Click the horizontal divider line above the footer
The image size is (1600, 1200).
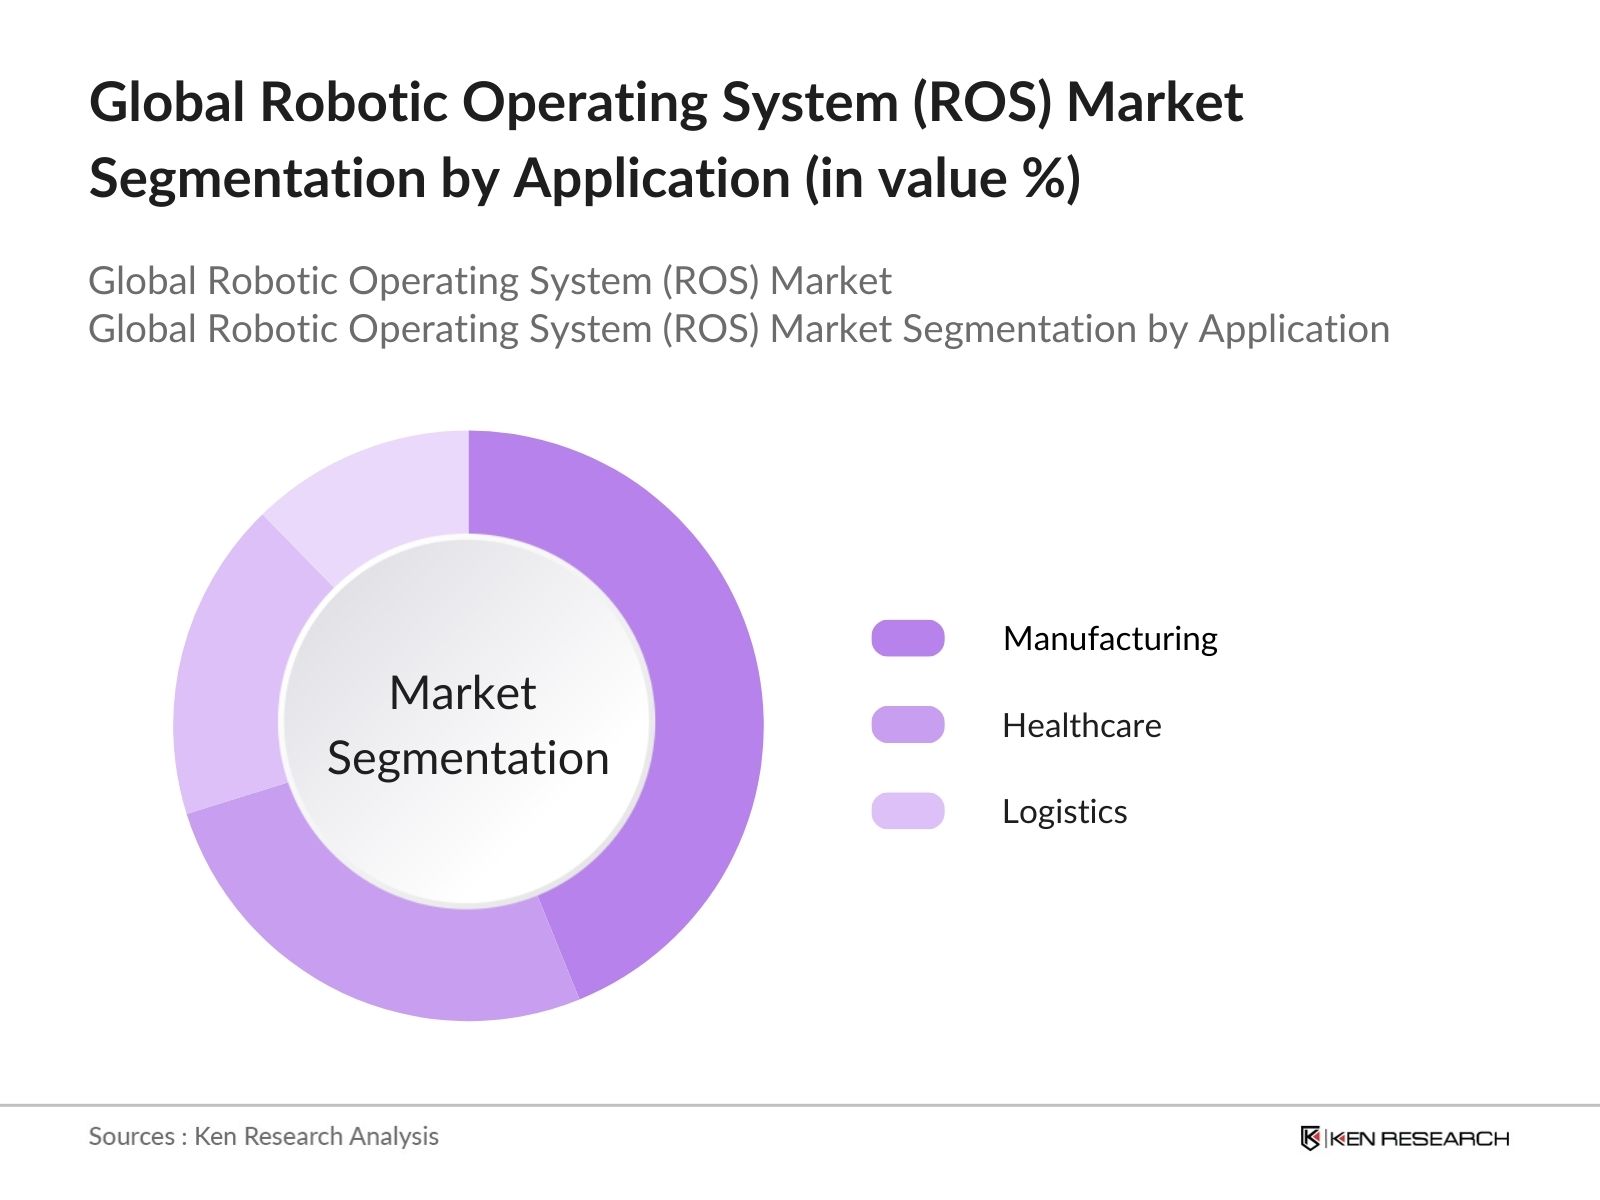pos(800,1105)
